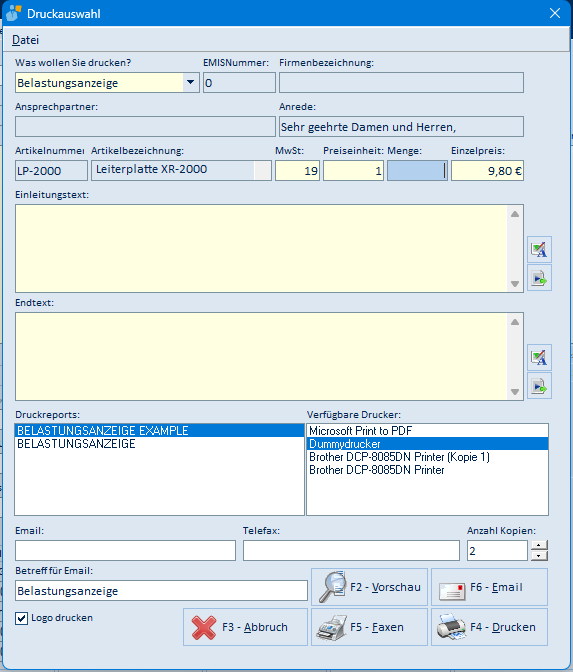Increase Anzahl Kopien with up arrow
This screenshot has height=672, width=573.
539,546
